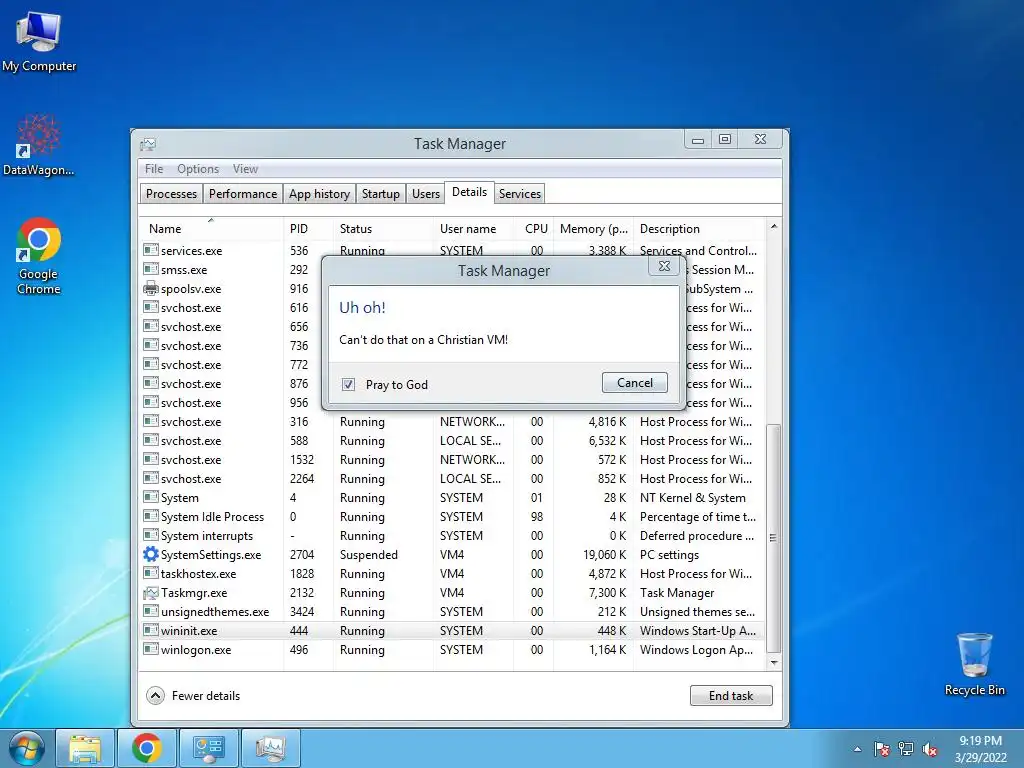Screen dimensions: 1024x768
Task: Click the 7,300 K memory value
Action: click(607, 593)
